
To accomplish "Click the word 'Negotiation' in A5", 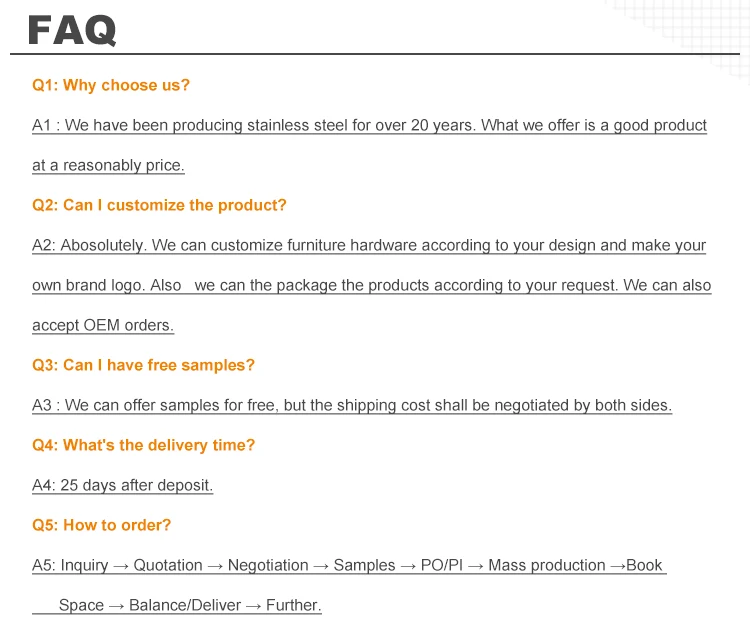I will click(x=268, y=565).
